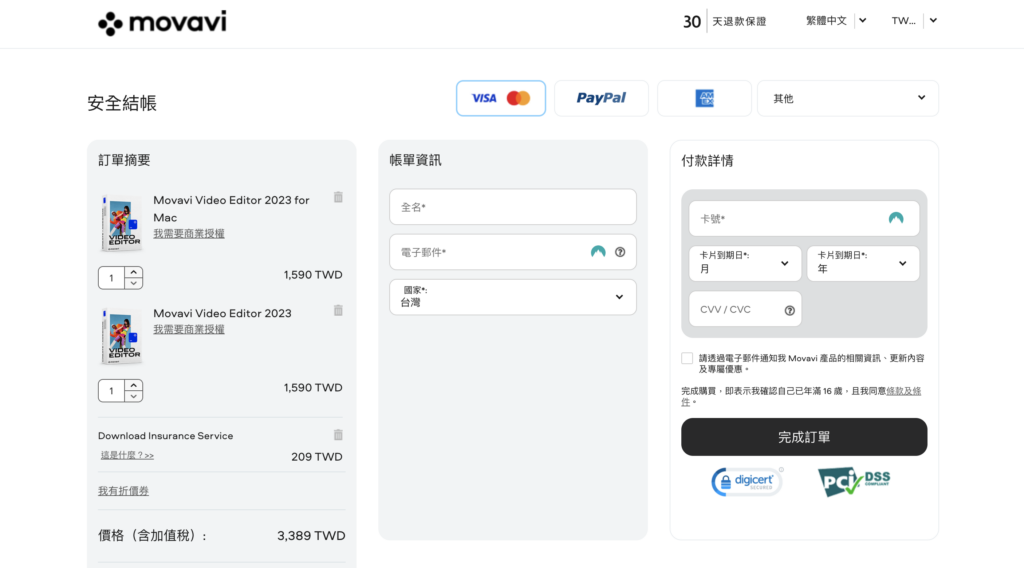Click password manager icon in email field
The image size is (1024, 568).
[x=598, y=252]
